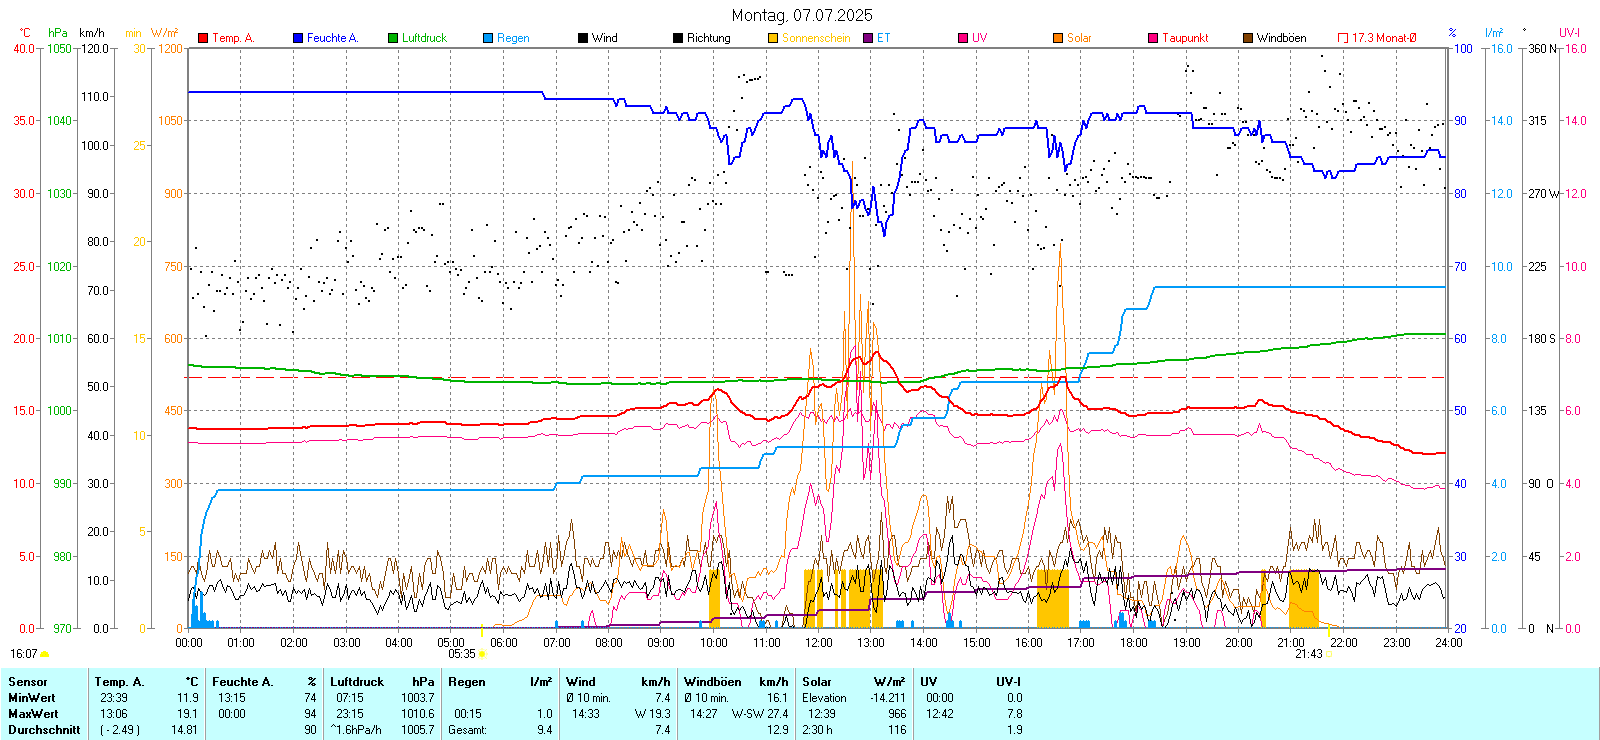Toggle the 17.3 Monat-Ø empty box
This screenshot has width=1600, height=740.
(x=1343, y=38)
